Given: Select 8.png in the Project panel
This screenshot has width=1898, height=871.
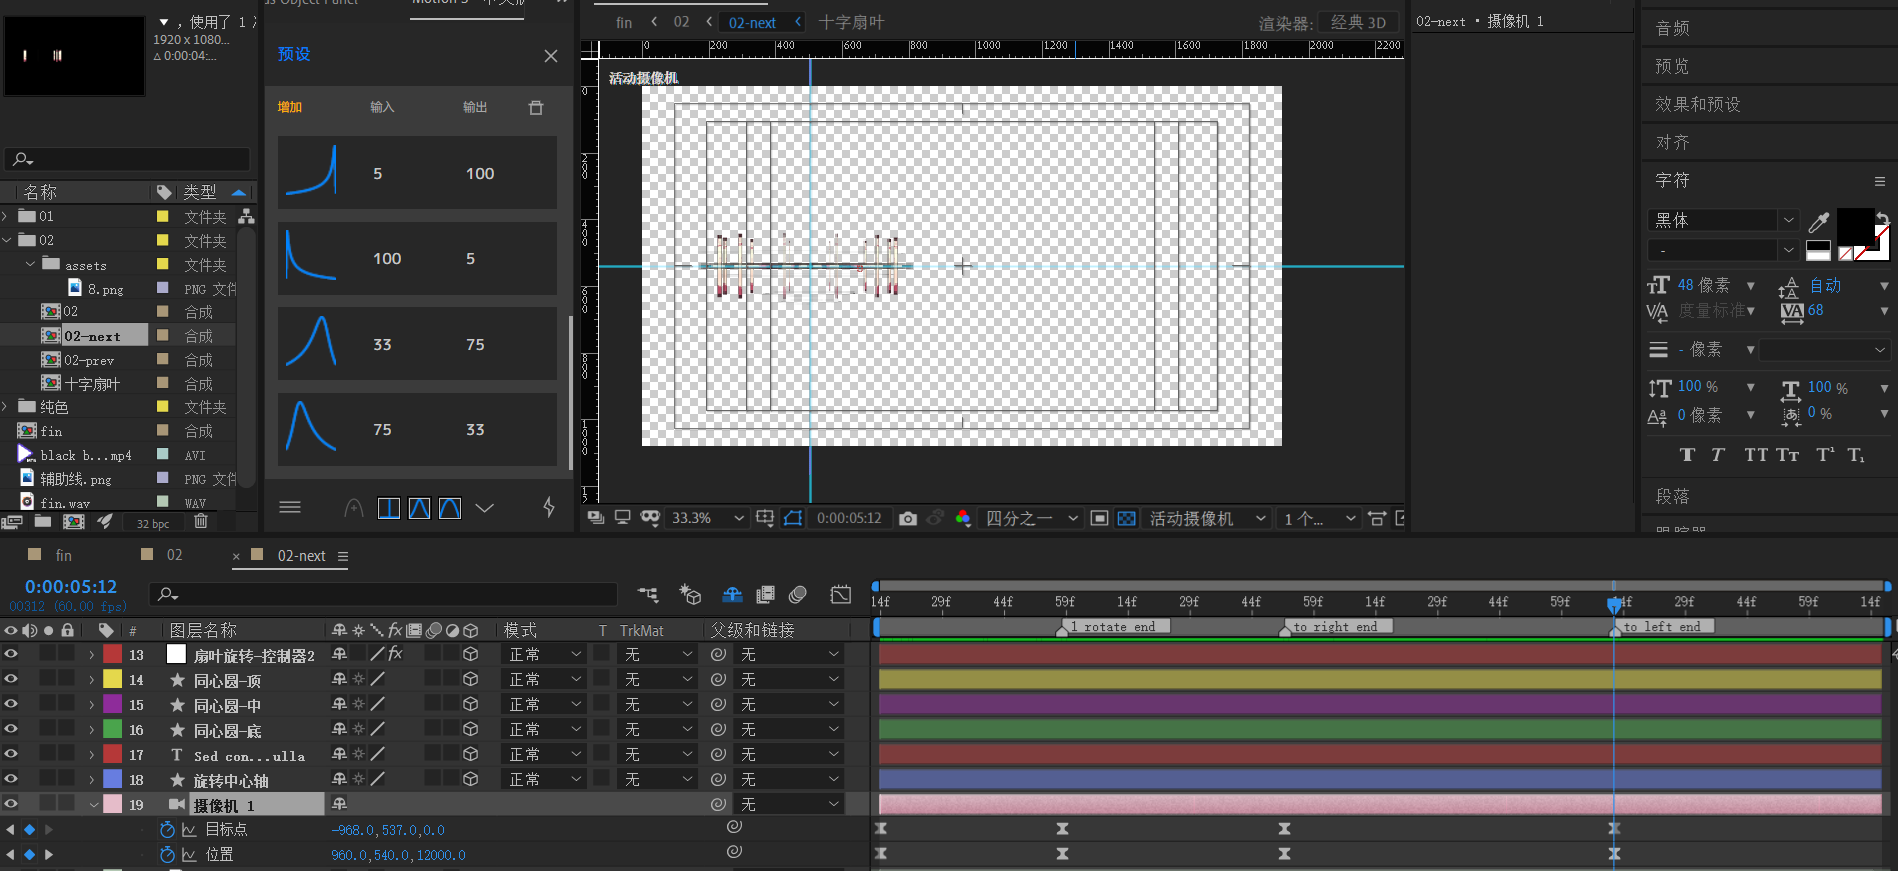Looking at the screenshot, I should 105,289.
